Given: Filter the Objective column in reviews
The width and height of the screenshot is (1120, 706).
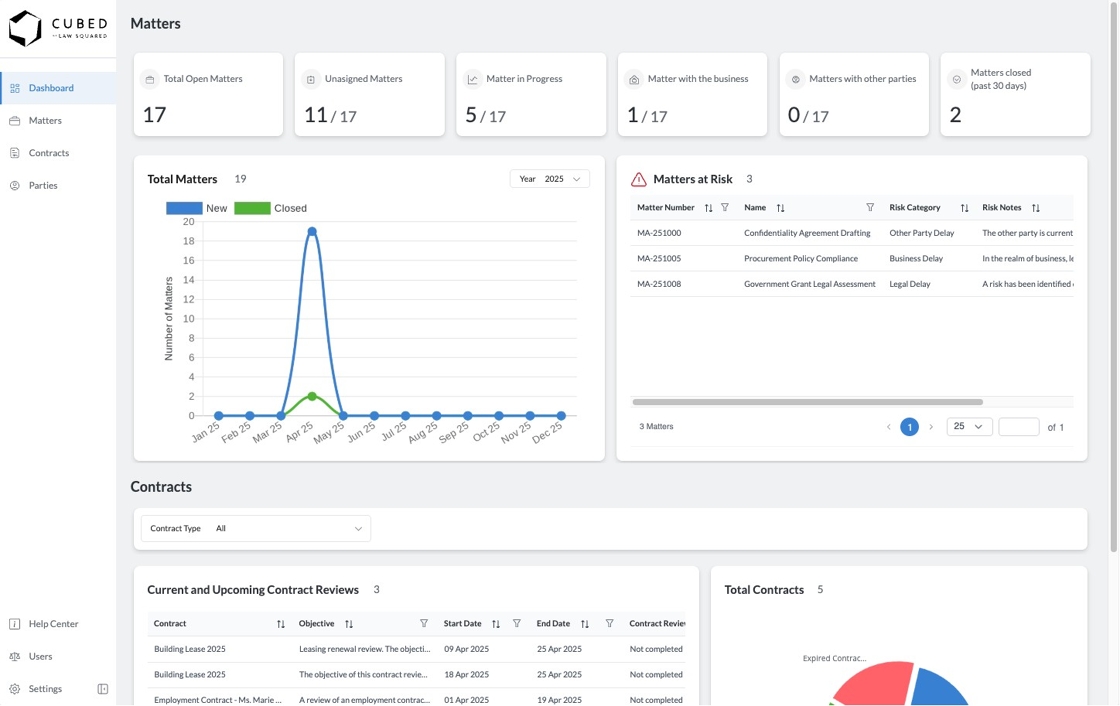Looking at the screenshot, I should pos(424,623).
